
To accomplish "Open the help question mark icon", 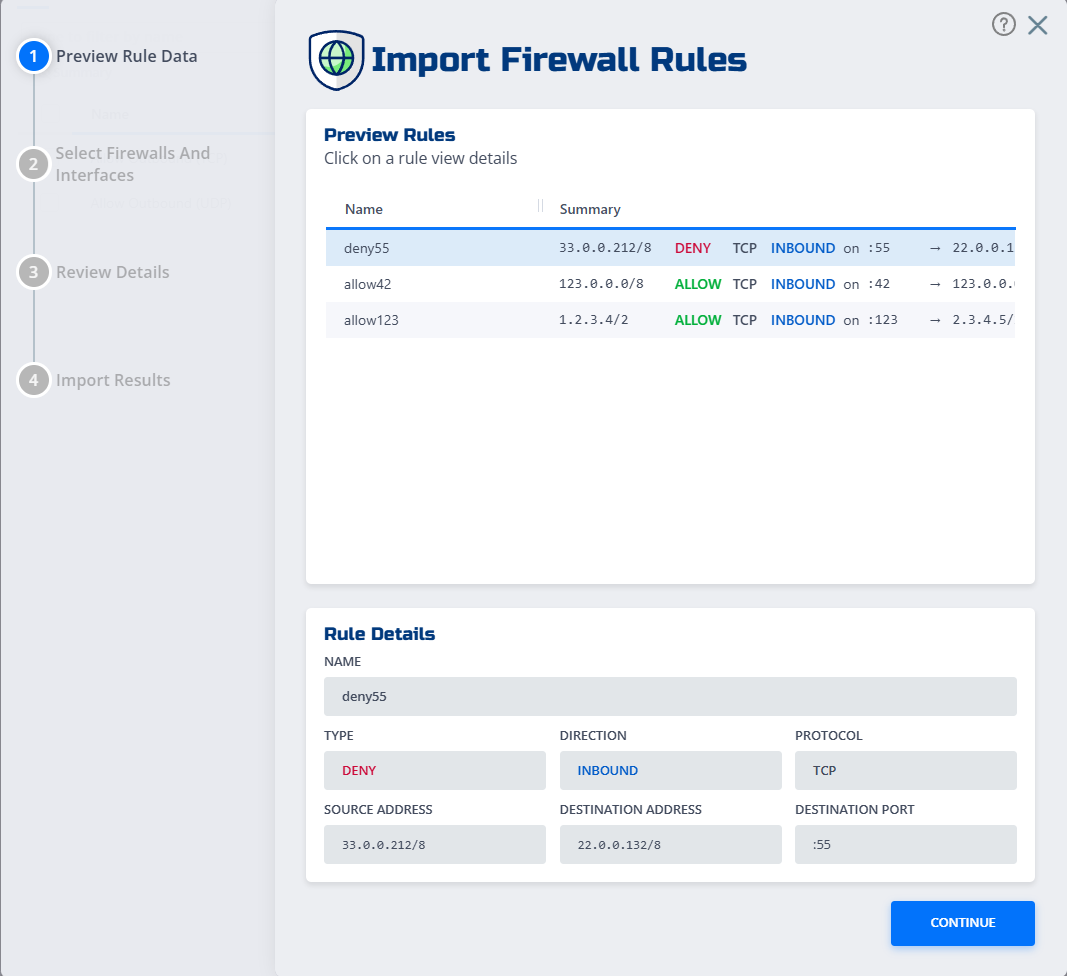I will point(1004,24).
